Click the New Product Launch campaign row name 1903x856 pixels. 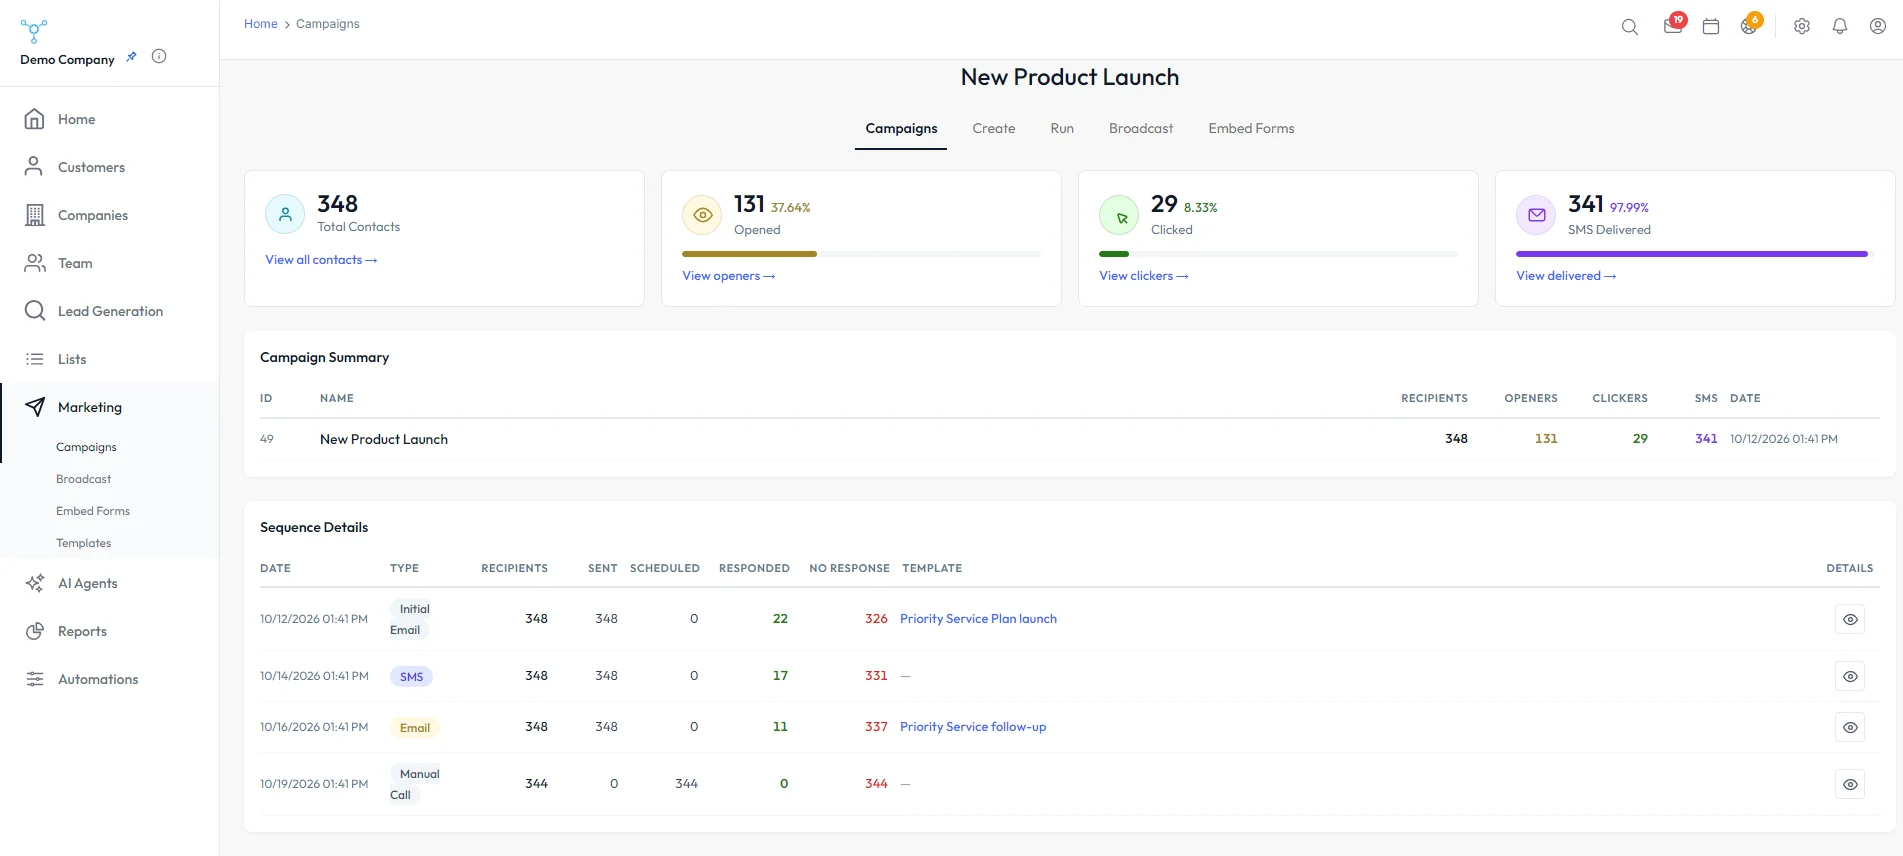pyautogui.click(x=384, y=439)
